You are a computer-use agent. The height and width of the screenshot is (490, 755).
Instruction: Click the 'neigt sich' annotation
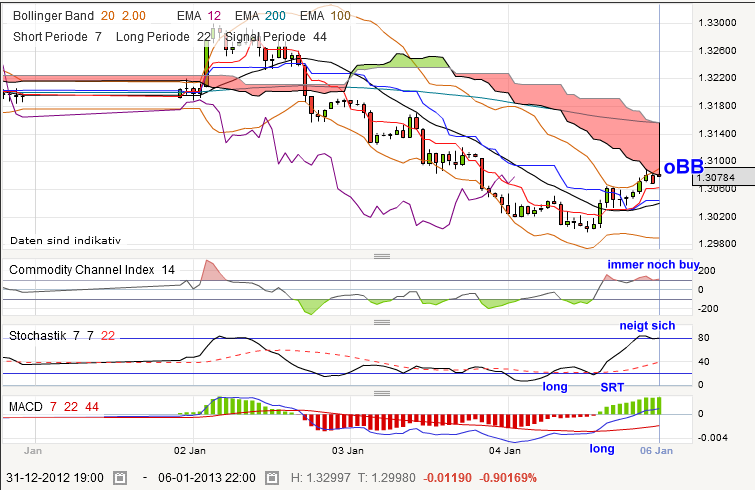pyautogui.click(x=647, y=325)
